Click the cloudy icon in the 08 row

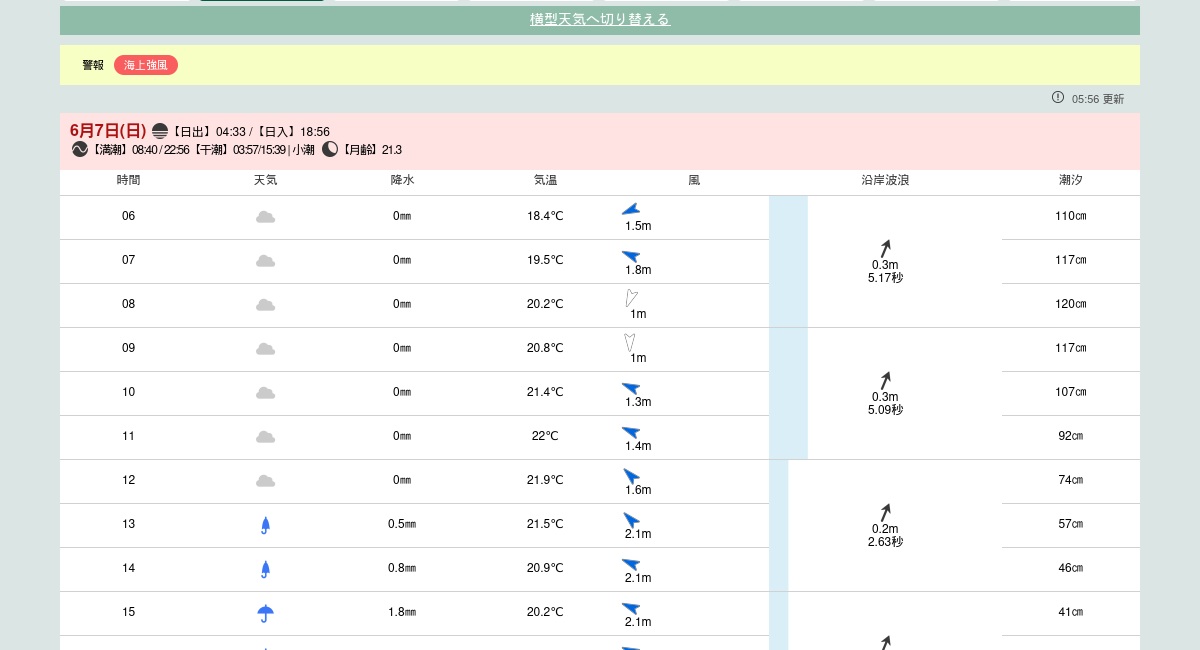265,305
